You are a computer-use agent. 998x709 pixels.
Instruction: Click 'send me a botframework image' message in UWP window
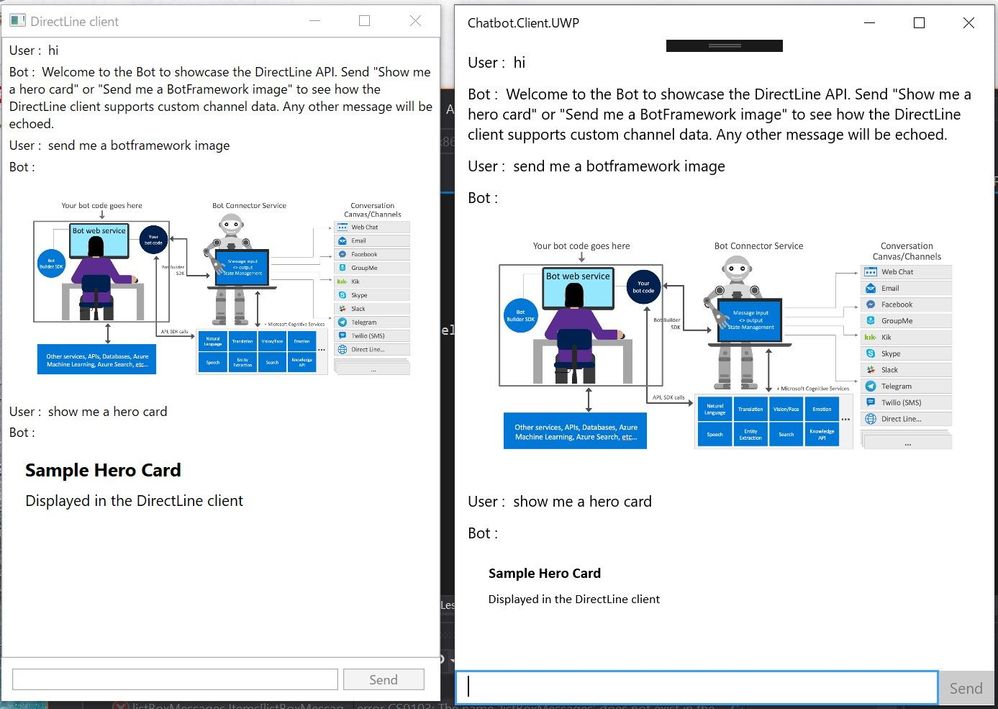tap(619, 166)
